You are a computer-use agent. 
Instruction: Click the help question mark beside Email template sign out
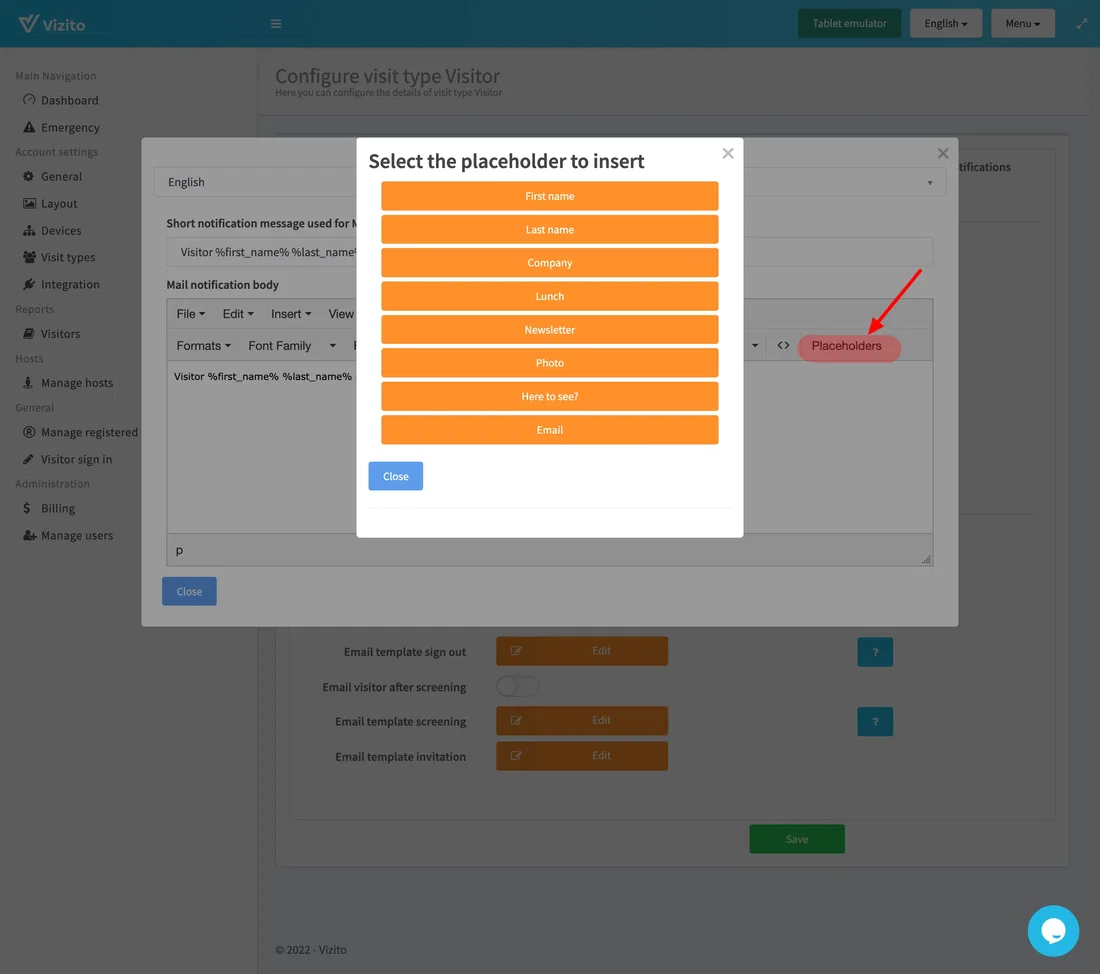tap(875, 651)
